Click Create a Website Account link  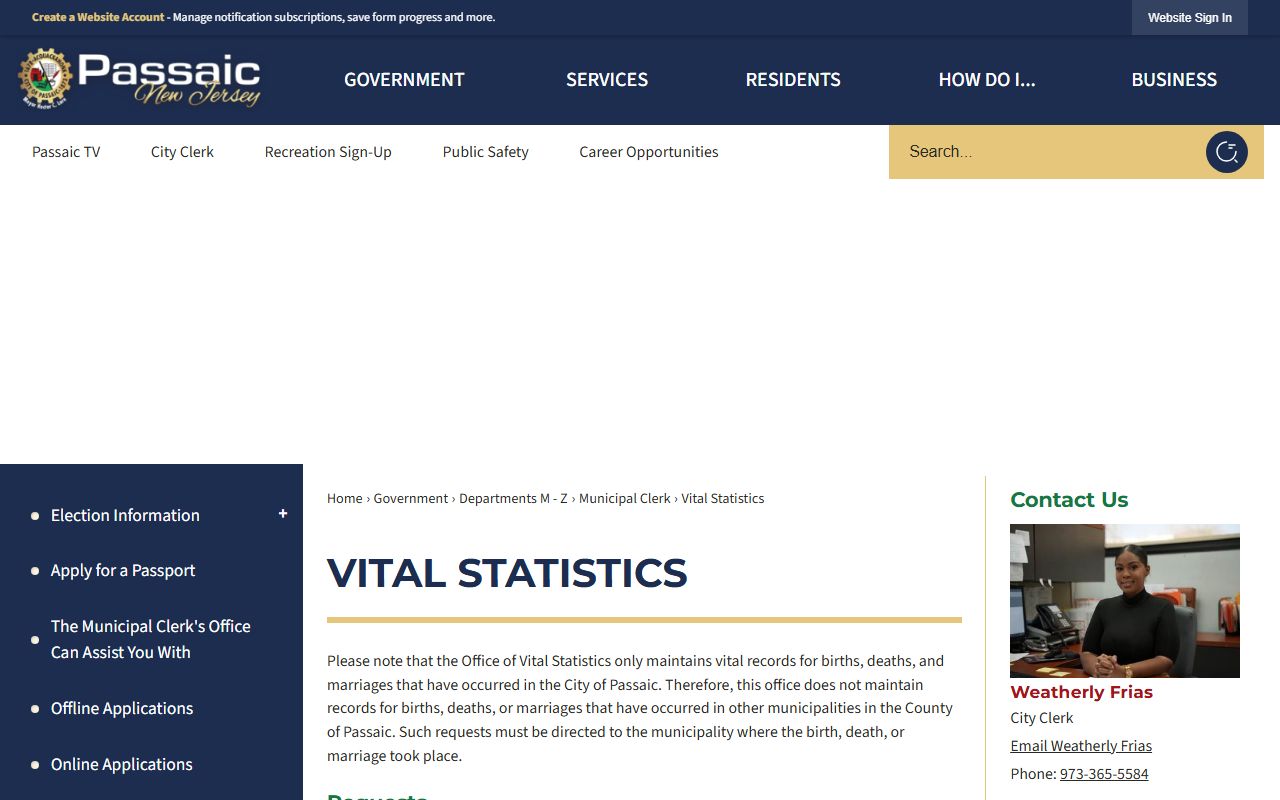98,17
